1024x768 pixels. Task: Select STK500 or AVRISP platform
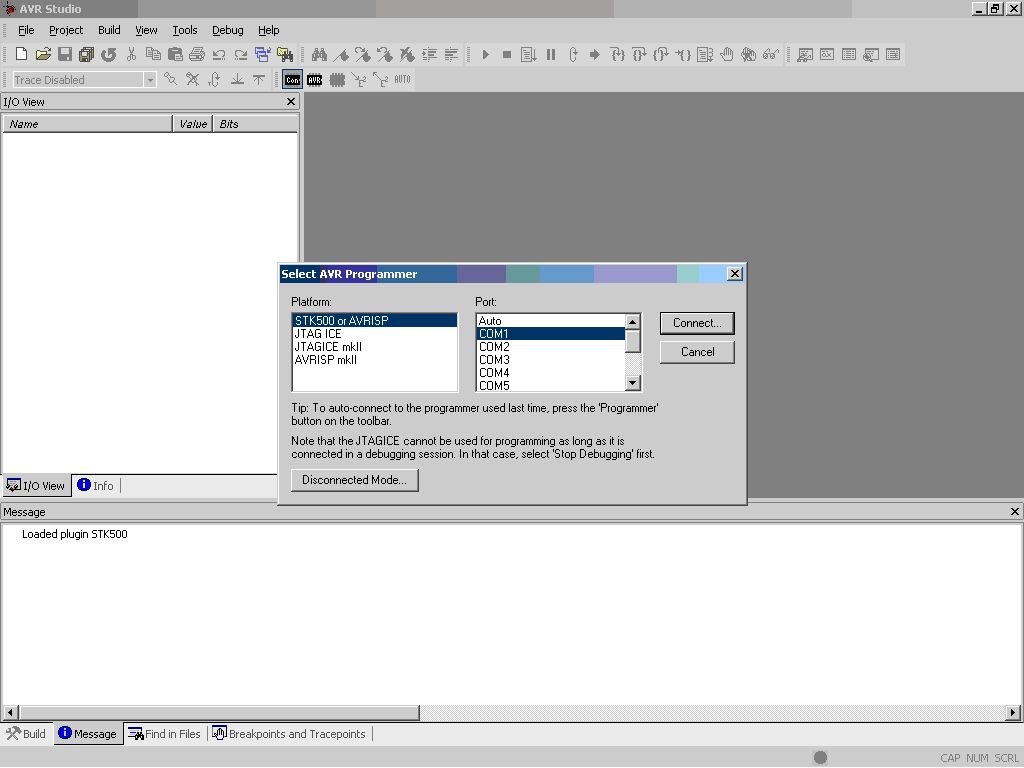[374, 321]
